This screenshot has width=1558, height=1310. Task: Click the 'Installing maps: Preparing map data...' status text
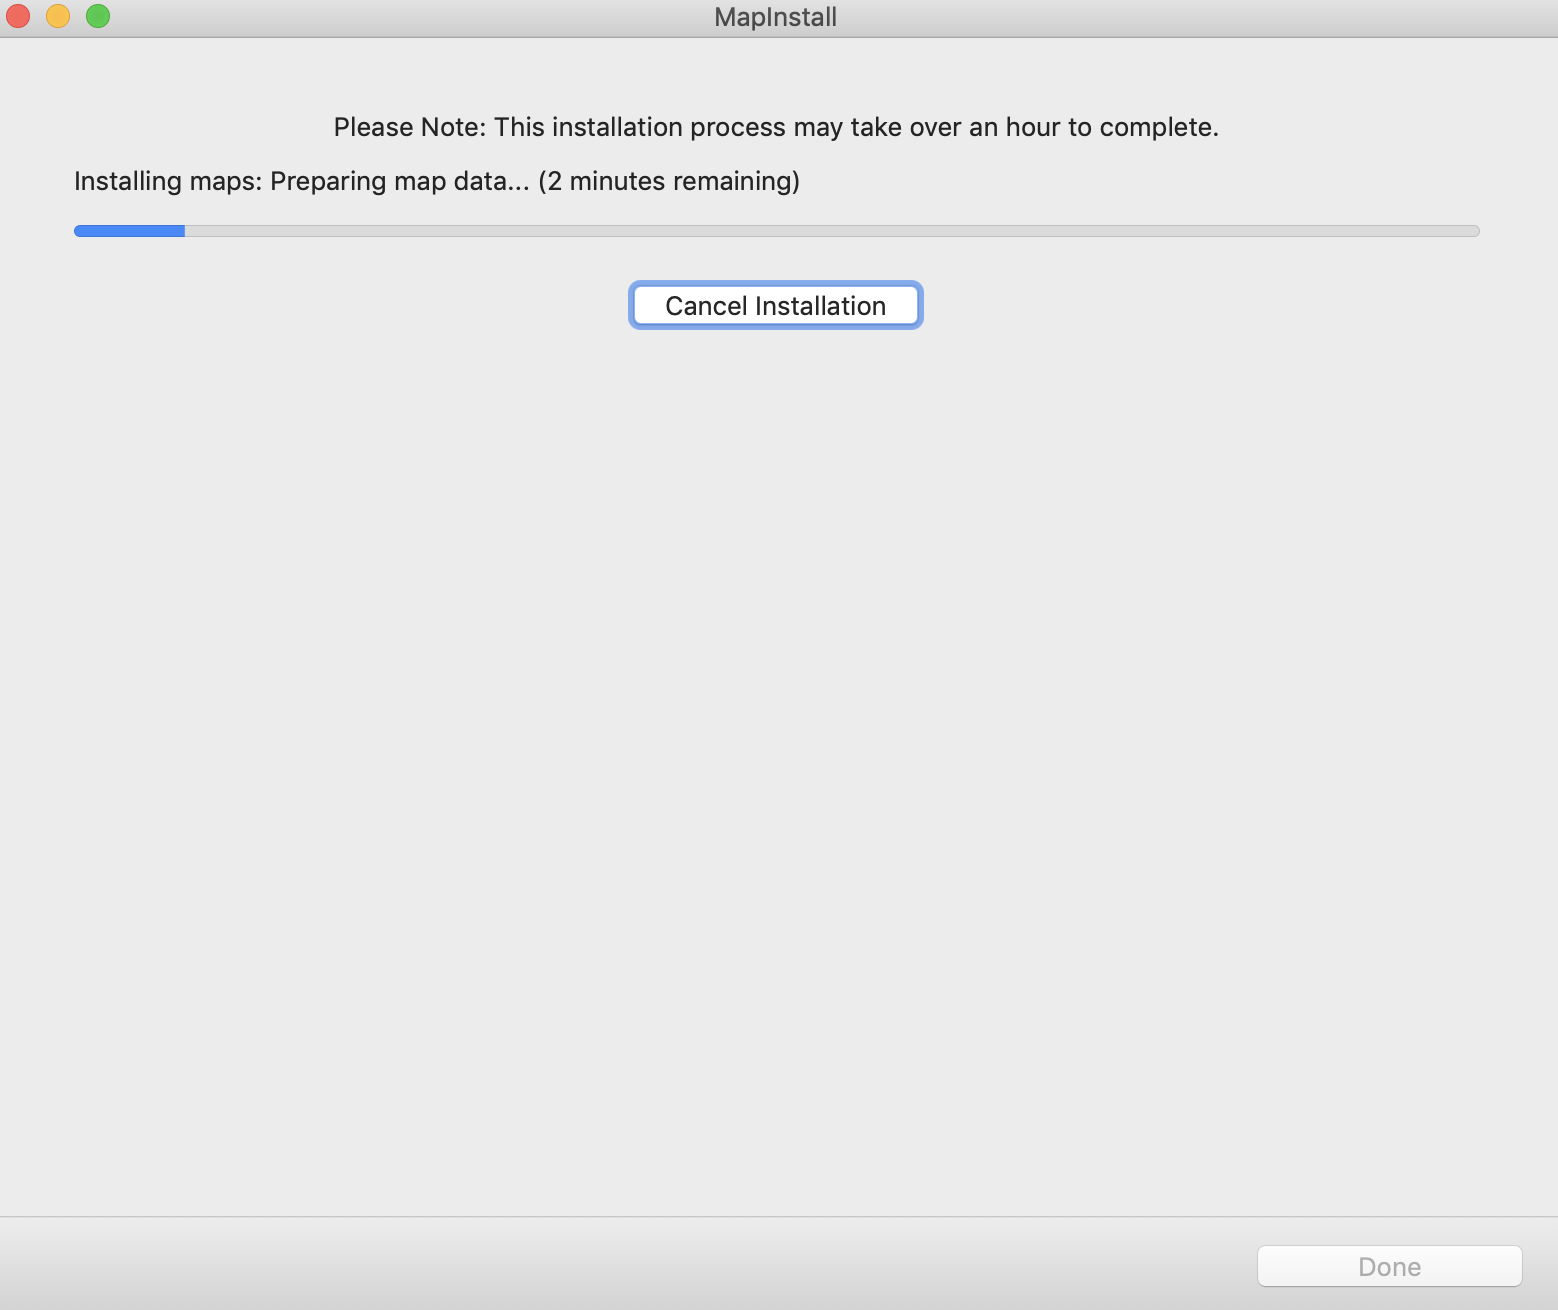point(437,181)
